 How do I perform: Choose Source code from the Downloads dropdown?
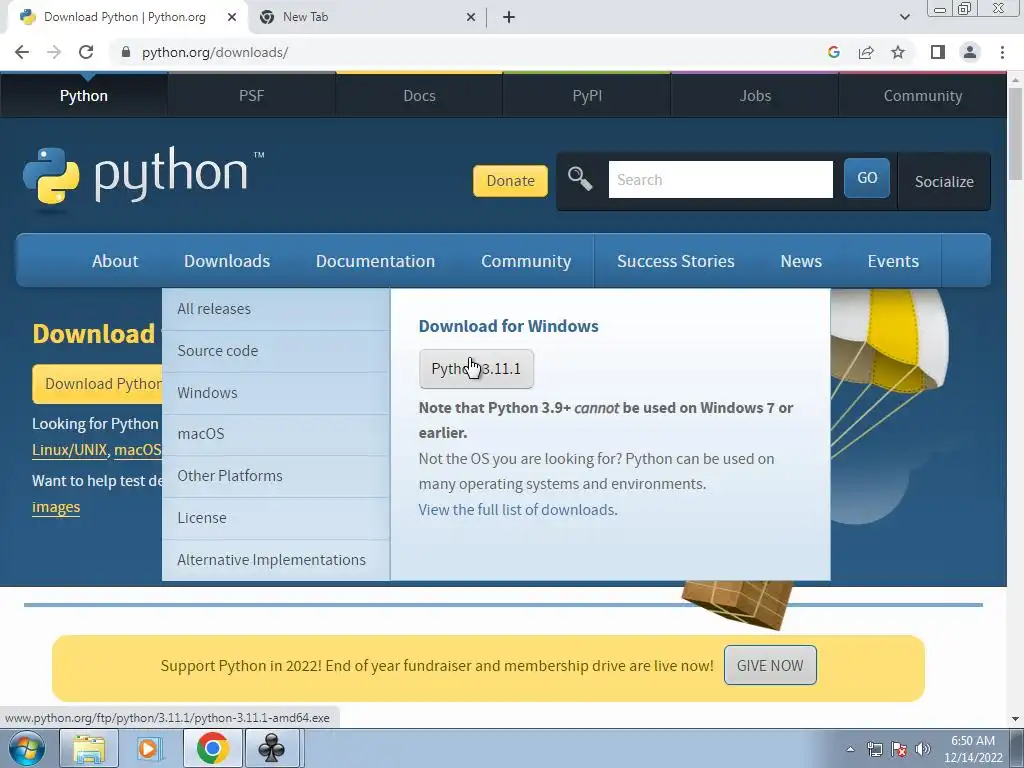click(x=276, y=351)
